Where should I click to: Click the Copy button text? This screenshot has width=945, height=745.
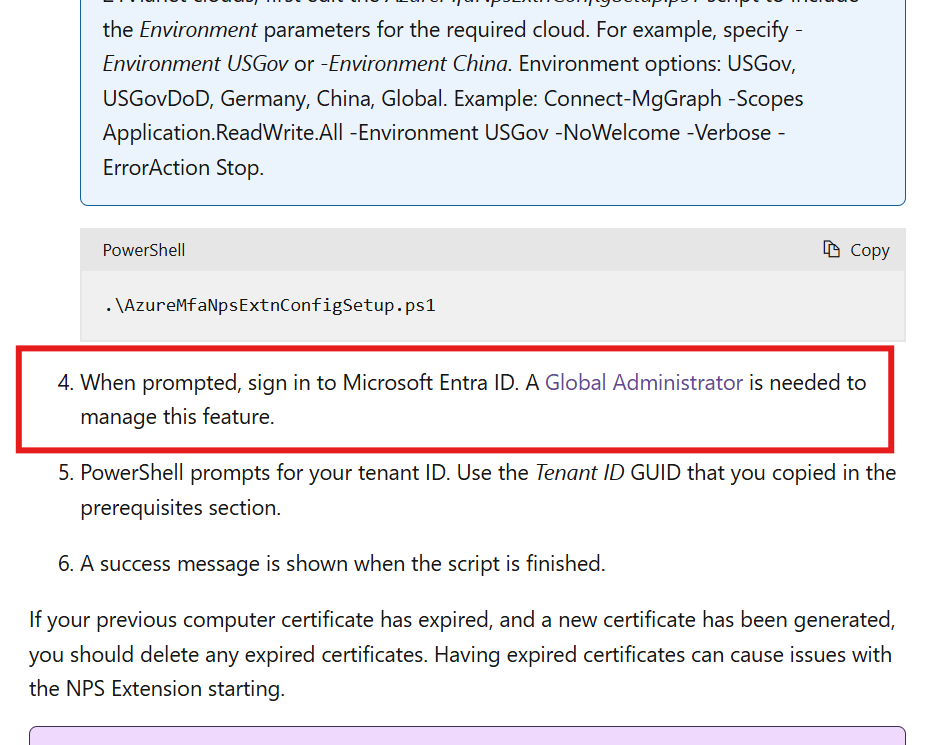869,250
